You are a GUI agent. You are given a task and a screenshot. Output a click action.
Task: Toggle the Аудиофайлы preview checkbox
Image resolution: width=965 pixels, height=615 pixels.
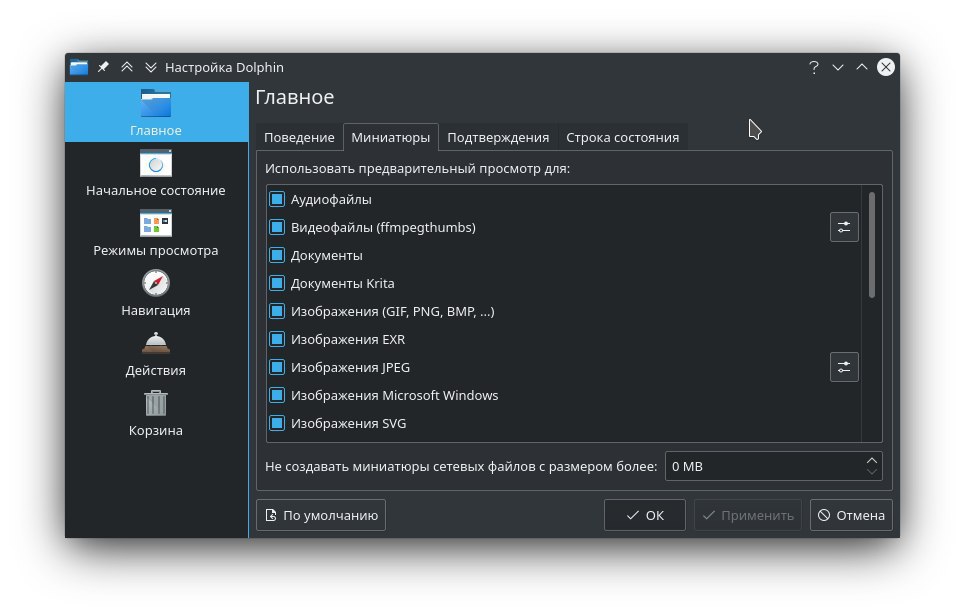[x=277, y=199]
